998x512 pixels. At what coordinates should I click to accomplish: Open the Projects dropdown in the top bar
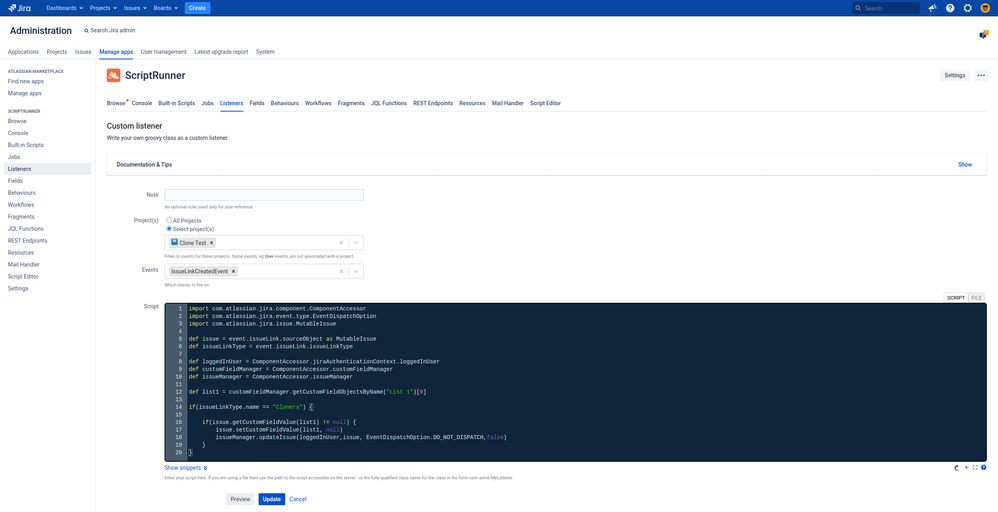103,8
